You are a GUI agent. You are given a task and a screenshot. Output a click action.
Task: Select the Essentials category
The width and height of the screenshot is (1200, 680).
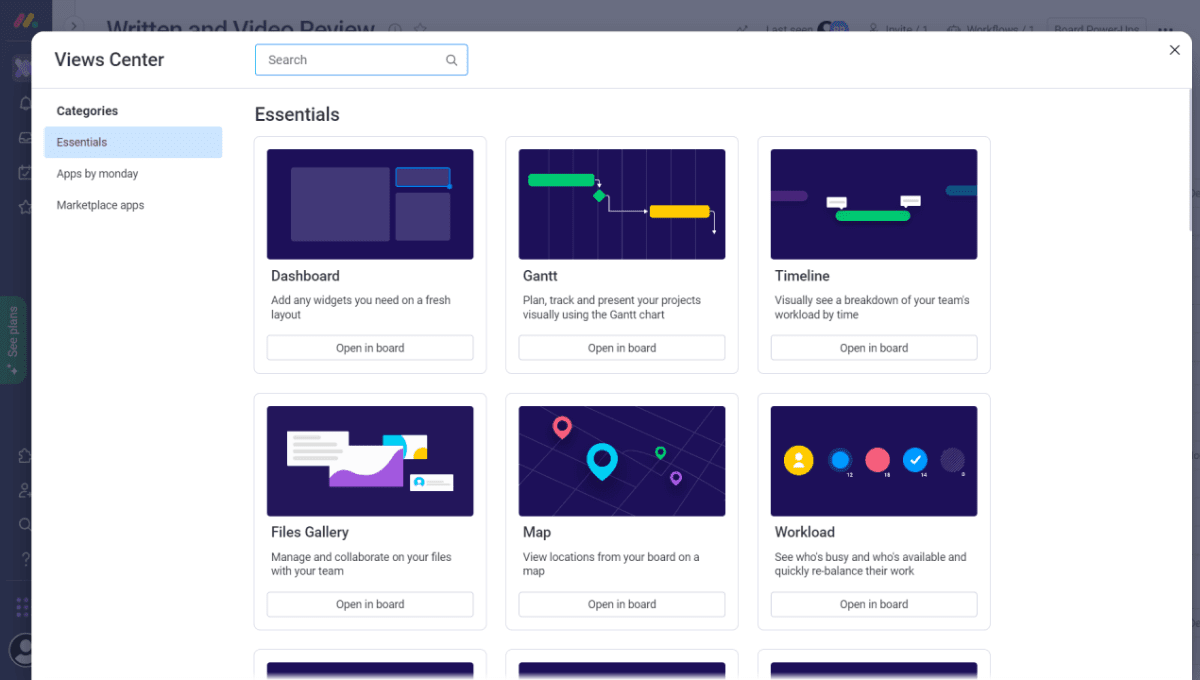tap(132, 142)
